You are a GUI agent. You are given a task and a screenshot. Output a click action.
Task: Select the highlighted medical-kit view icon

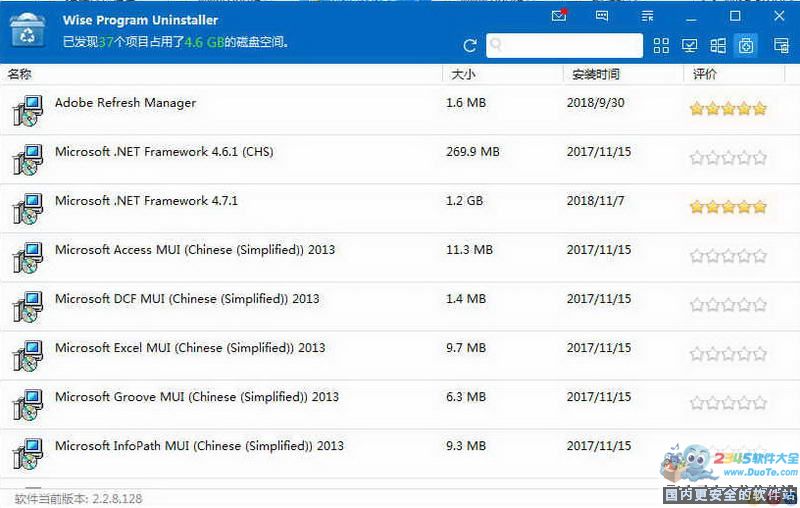(x=746, y=46)
